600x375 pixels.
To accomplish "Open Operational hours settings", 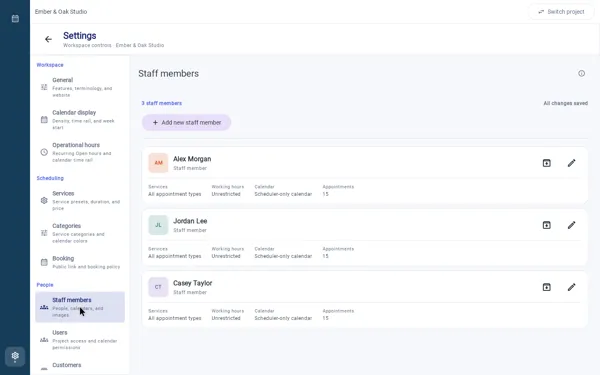I will [80, 152].
